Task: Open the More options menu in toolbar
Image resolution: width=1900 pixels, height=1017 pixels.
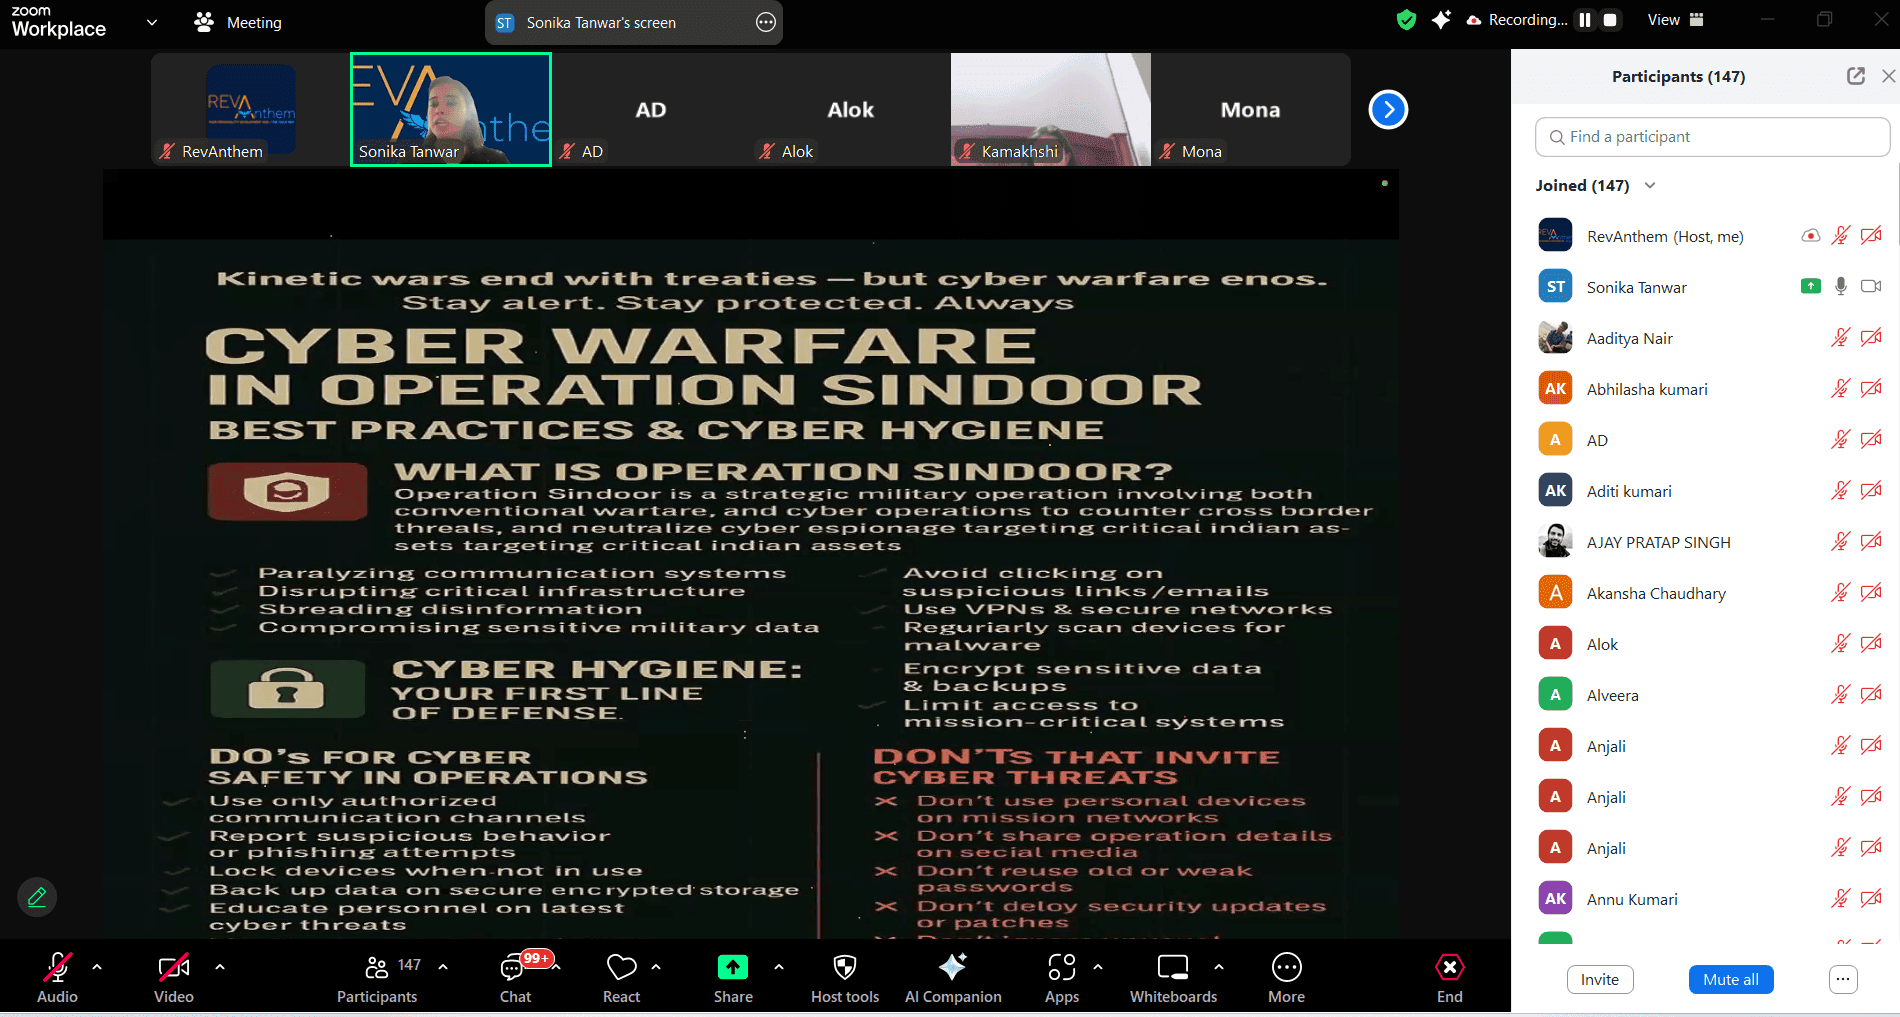Action: pyautogui.click(x=1286, y=977)
